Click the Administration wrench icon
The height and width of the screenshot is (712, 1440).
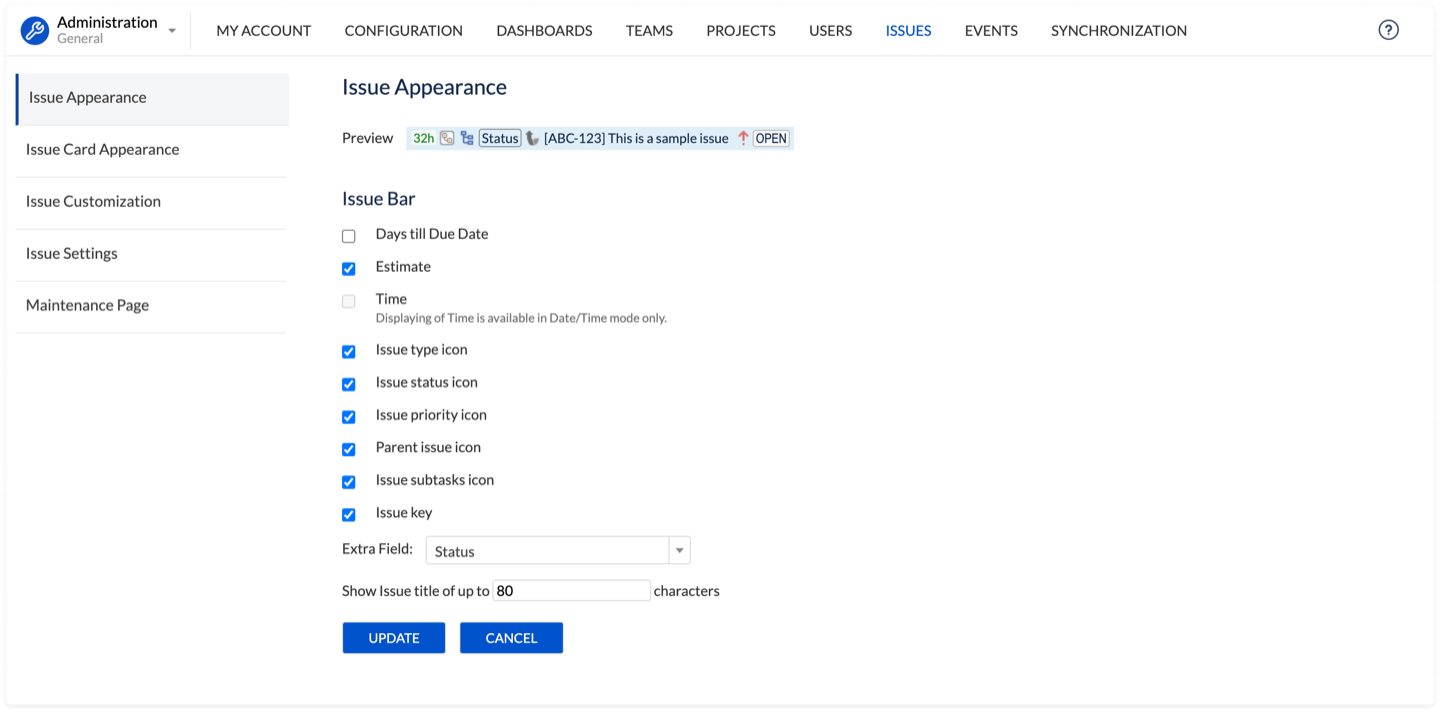[x=35, y=30]
